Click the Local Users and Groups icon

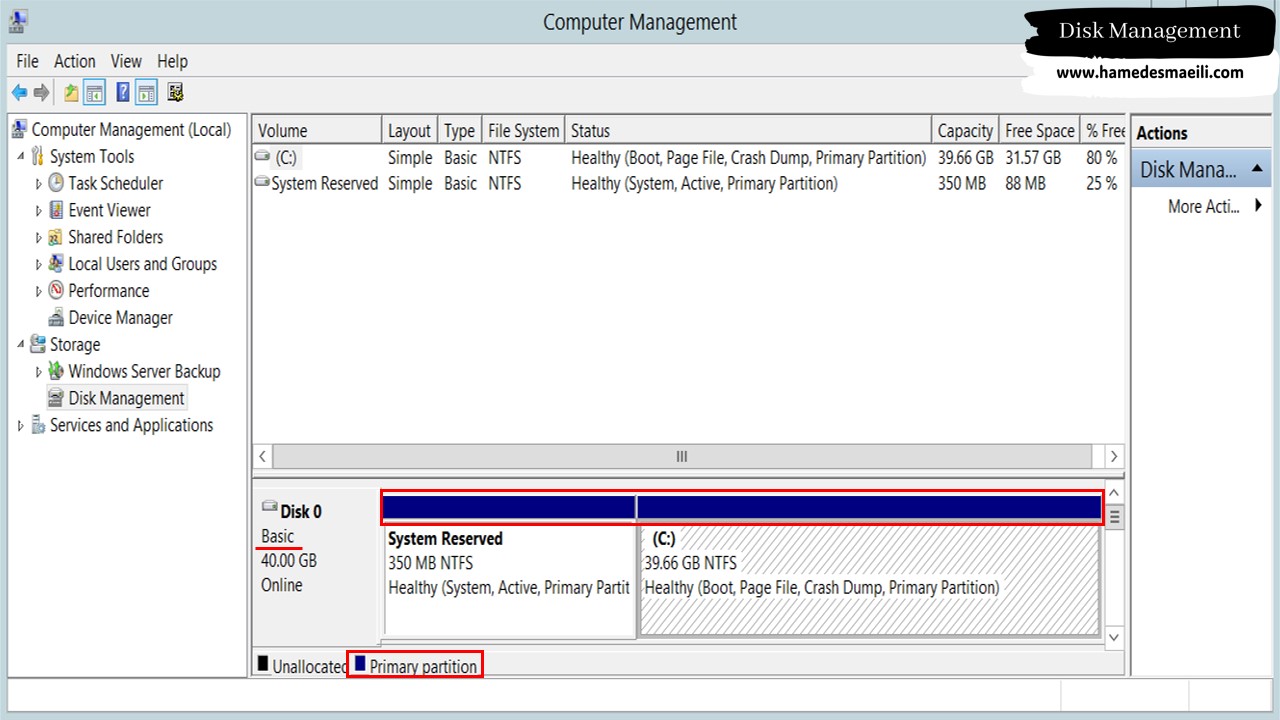point(56,264)
